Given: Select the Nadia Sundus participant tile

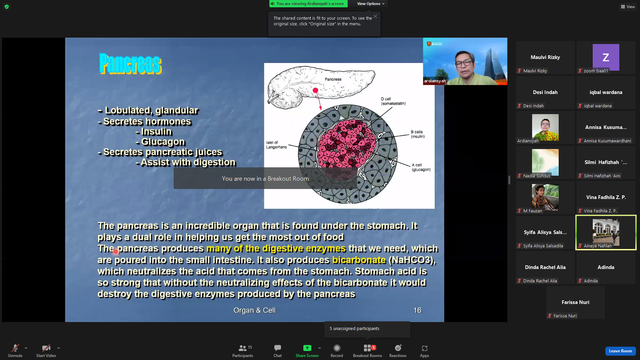Looking at the screenshot, I should point(545,162).
